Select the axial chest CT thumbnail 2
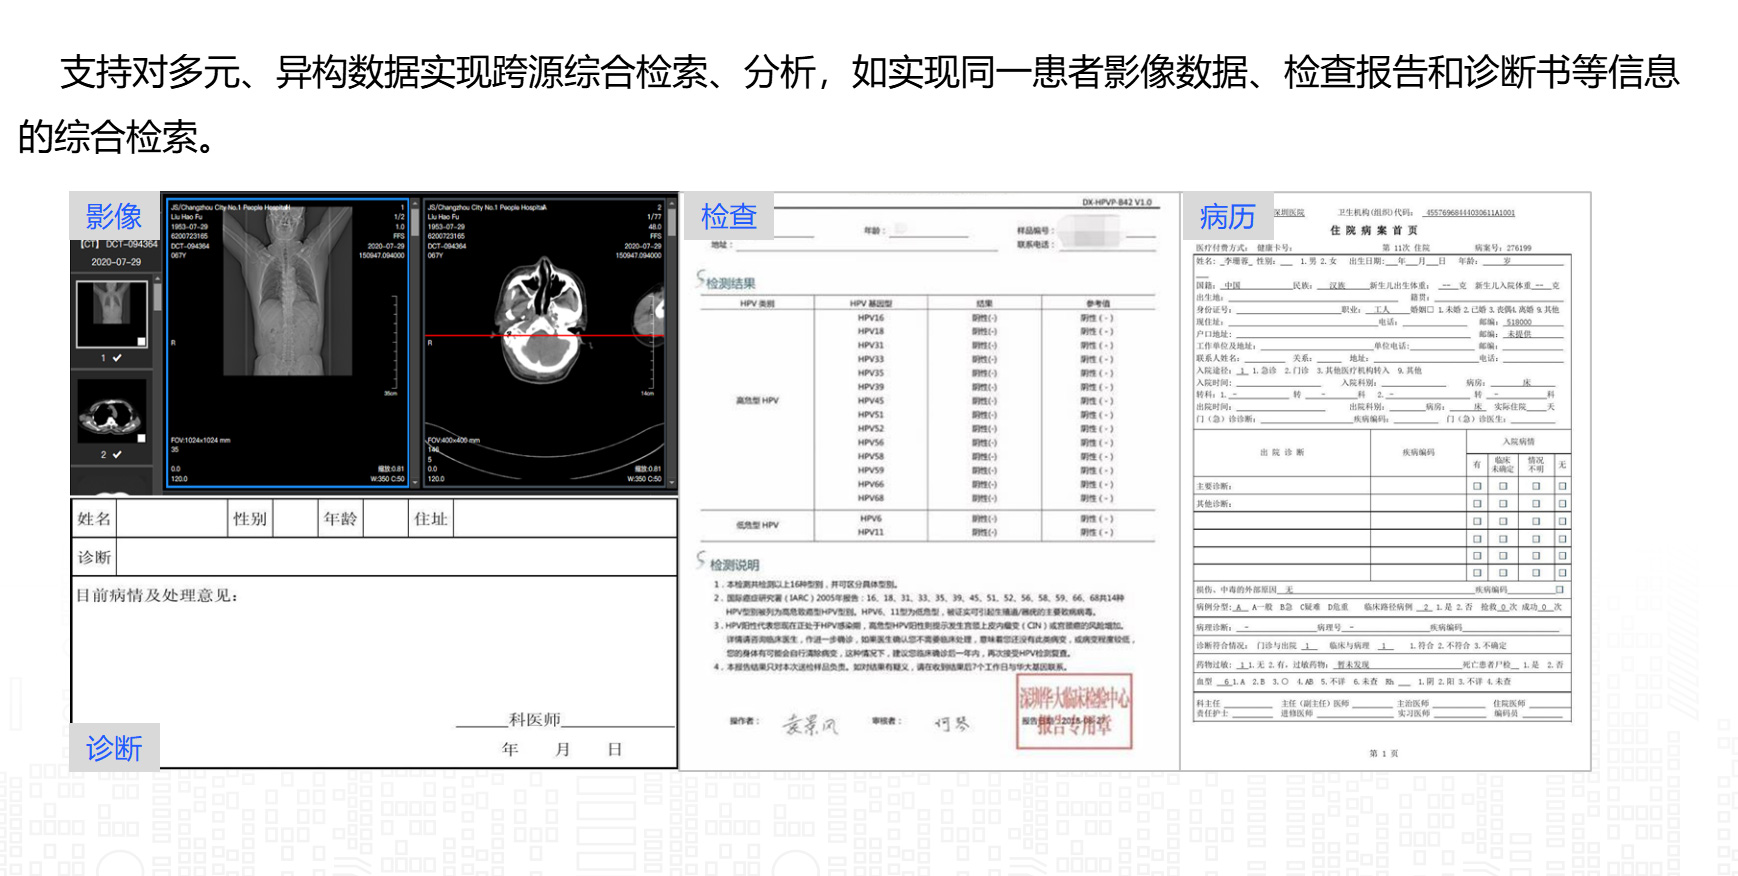The height and width of the screenshot is (876, 1738). (x=110, y=411)
